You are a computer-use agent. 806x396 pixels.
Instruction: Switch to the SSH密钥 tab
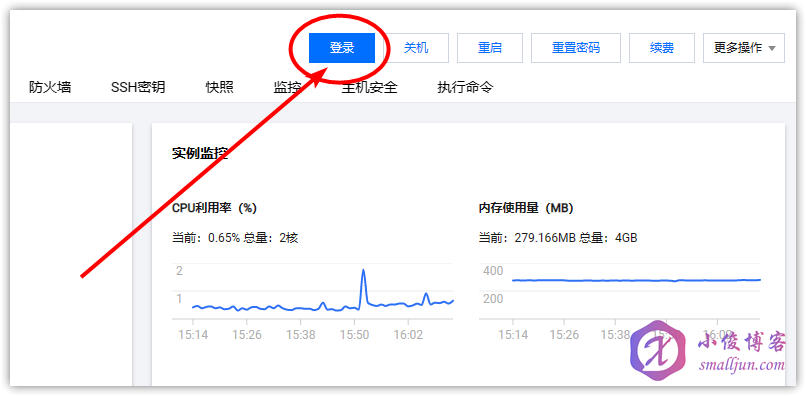[x=138, y=87]
